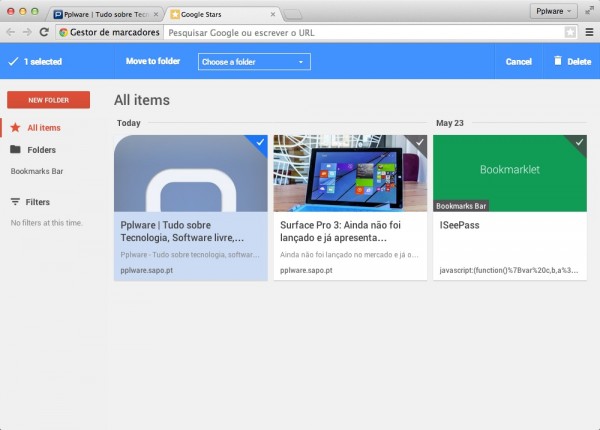Click the URL search input field

pos(365,33)
